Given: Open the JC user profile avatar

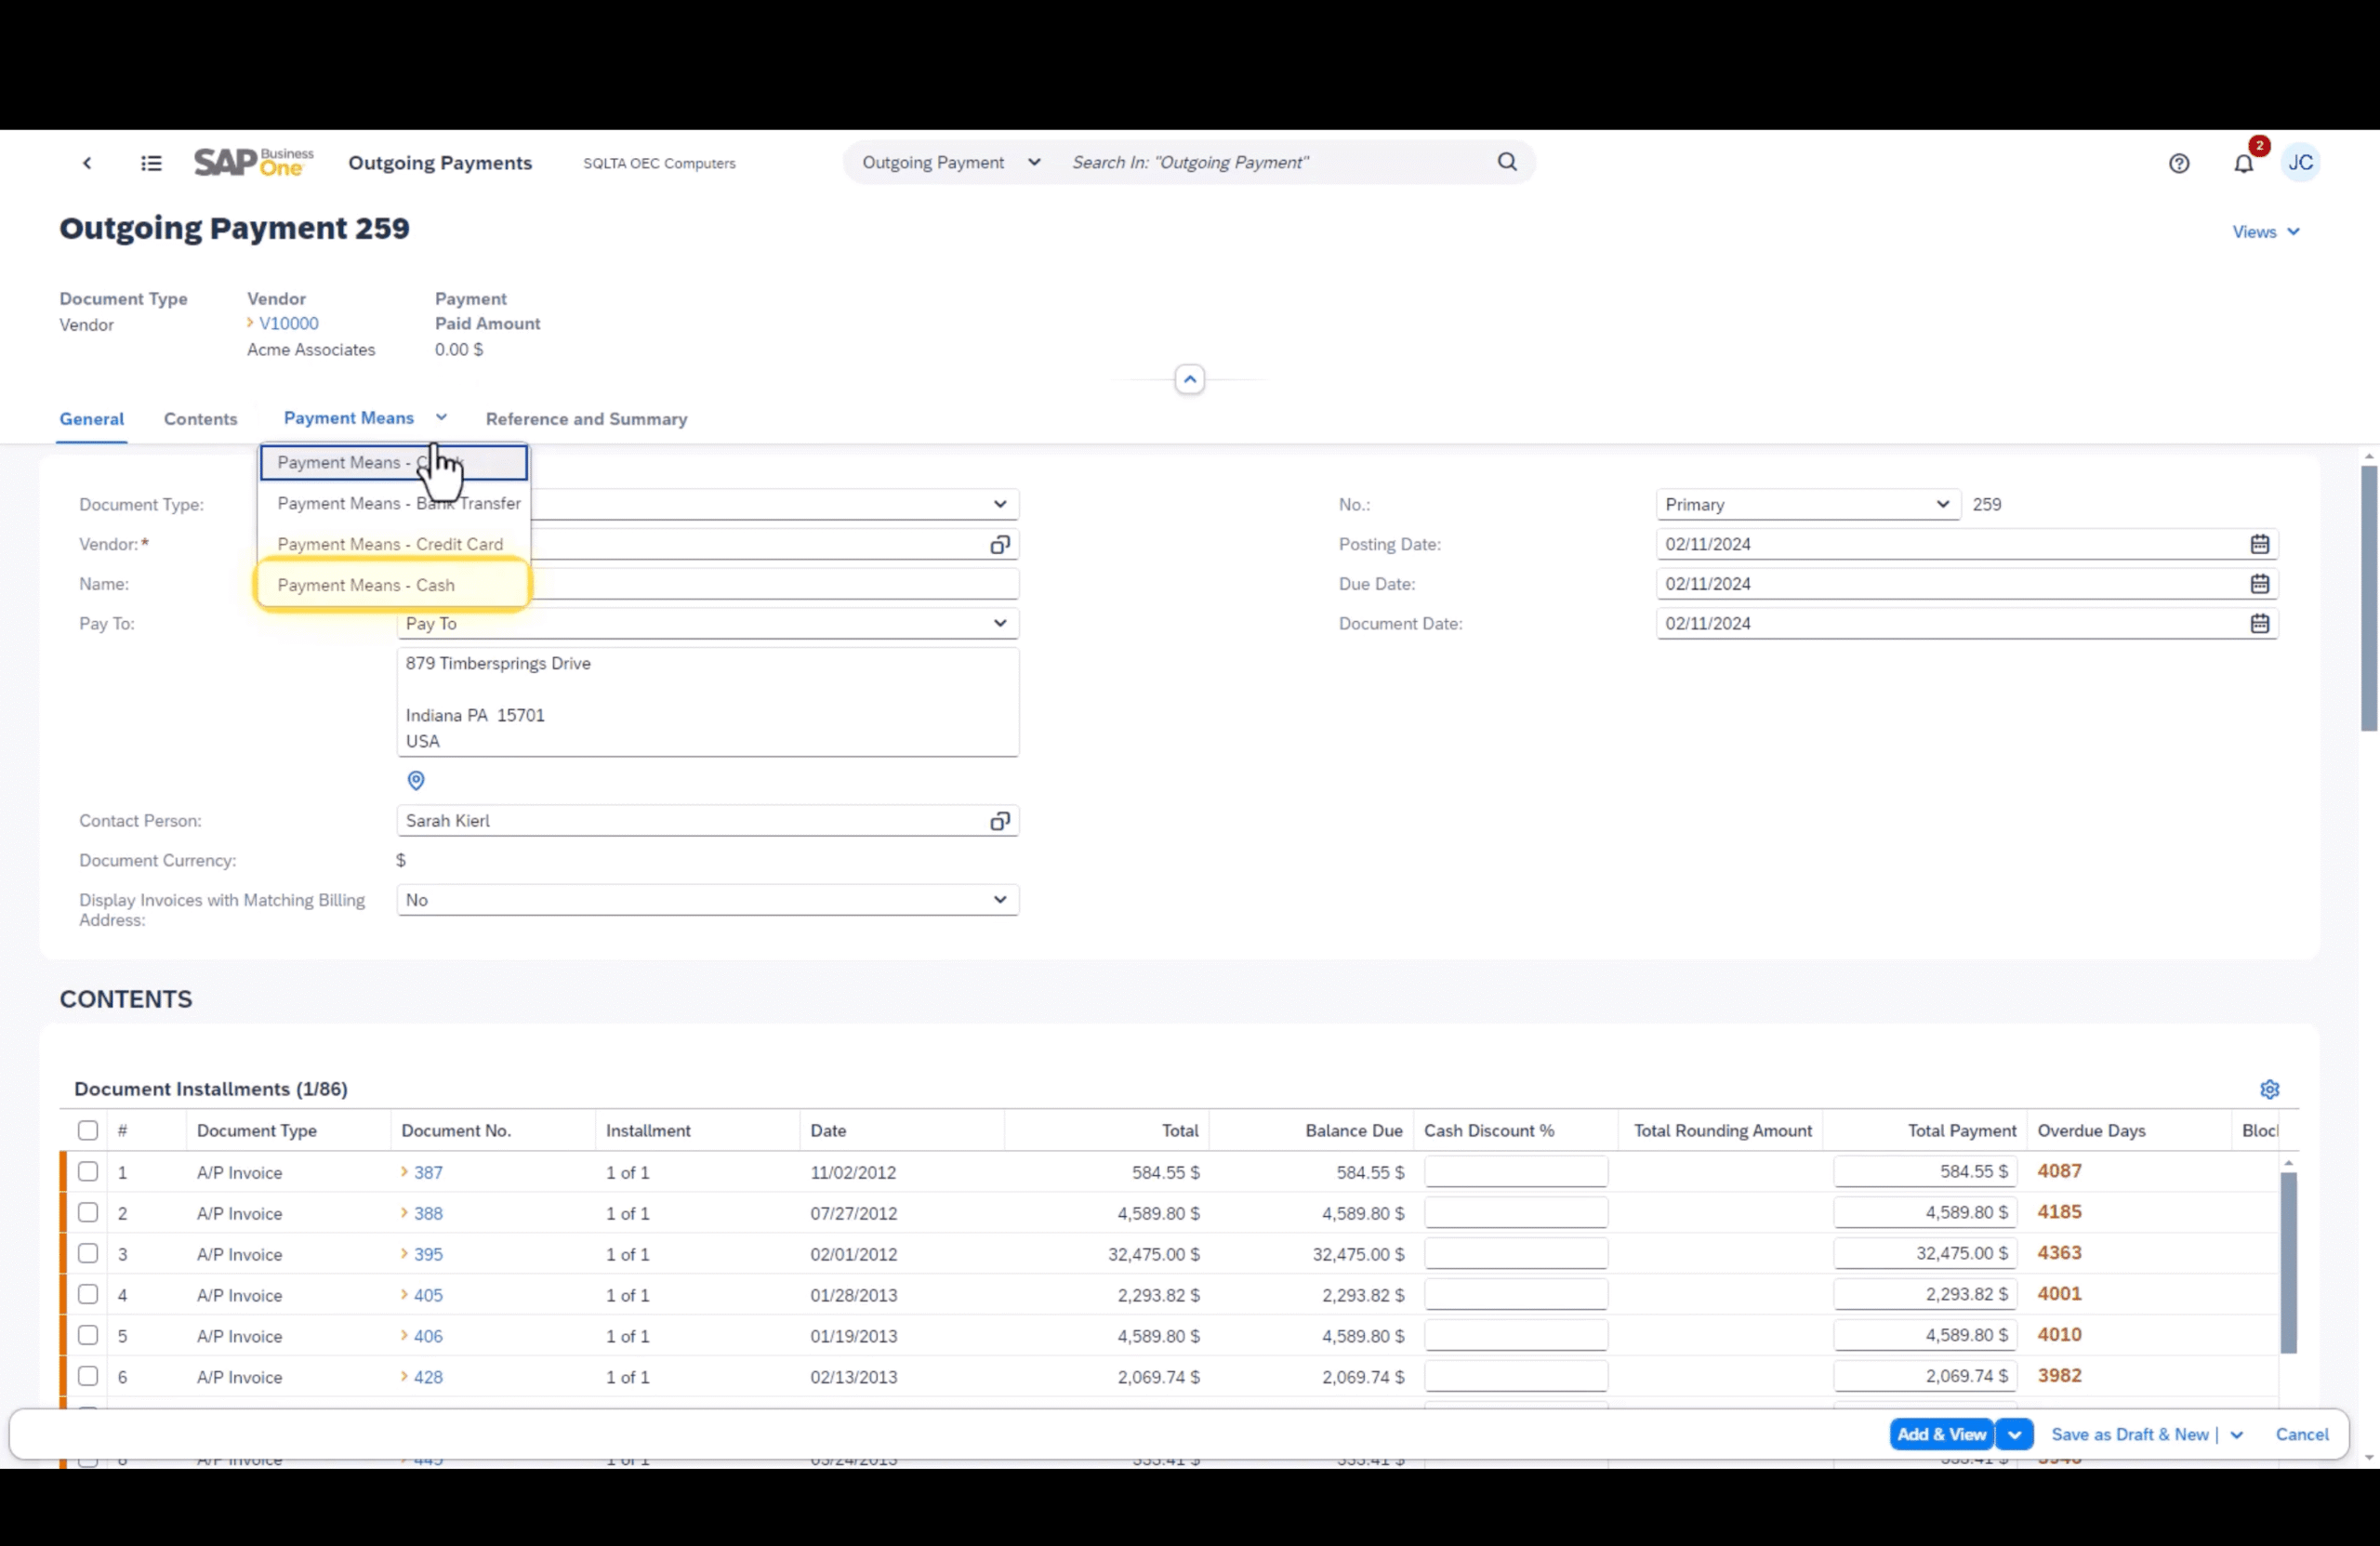Looking at the screenshot, I should tap(2300, 163).
